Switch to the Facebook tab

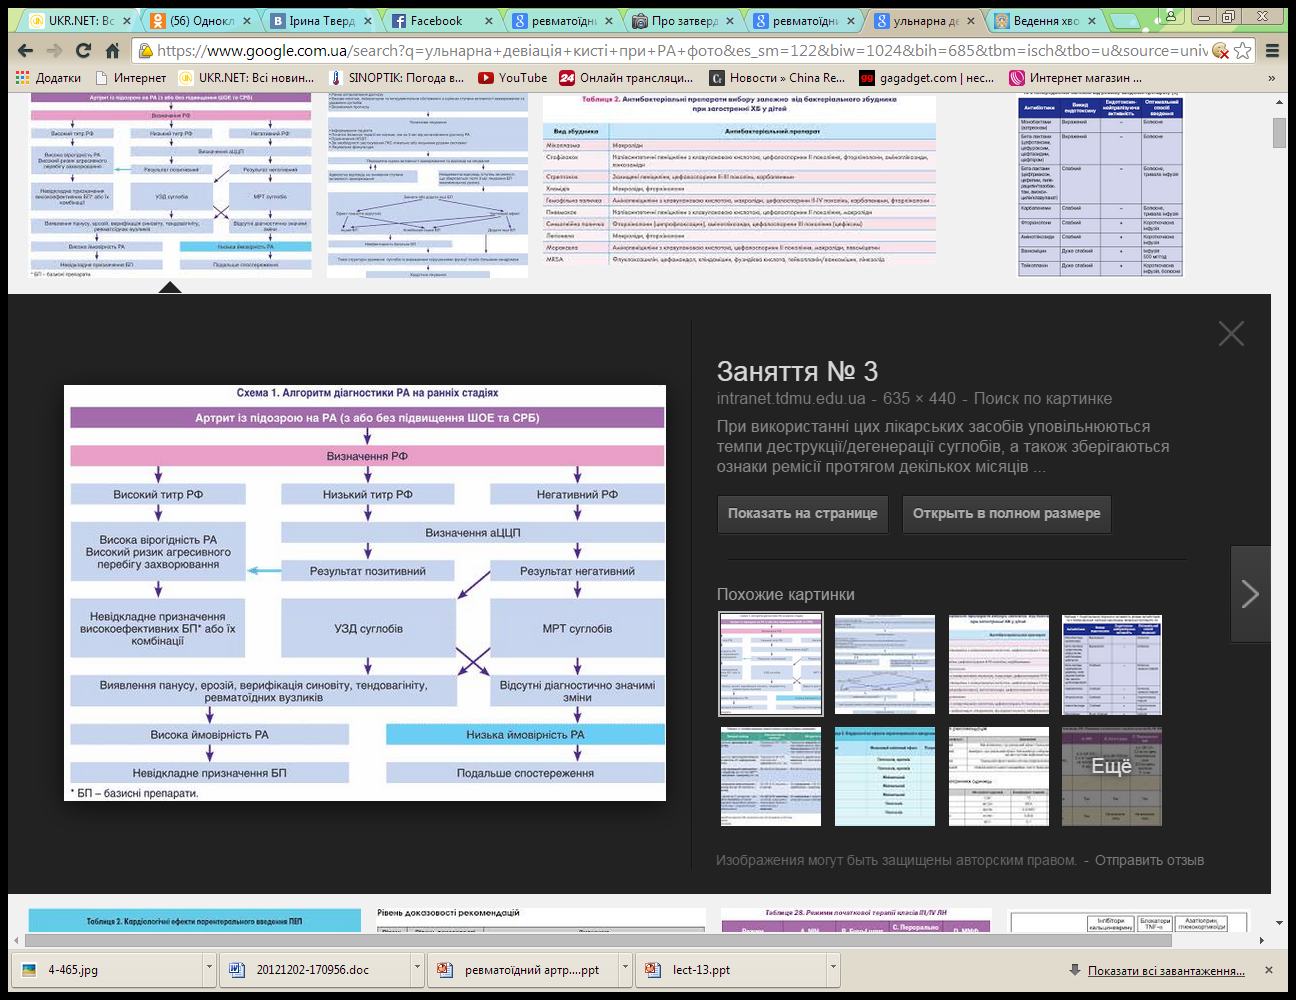436,20
